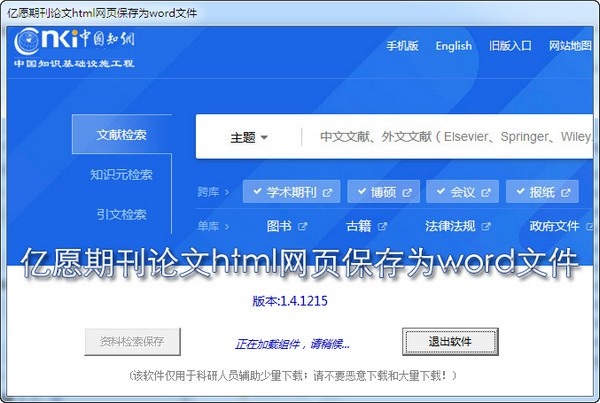Toggle the 报纸 database checkbox
Viewport: 600px width, 403px height.
tap(520, 191)
